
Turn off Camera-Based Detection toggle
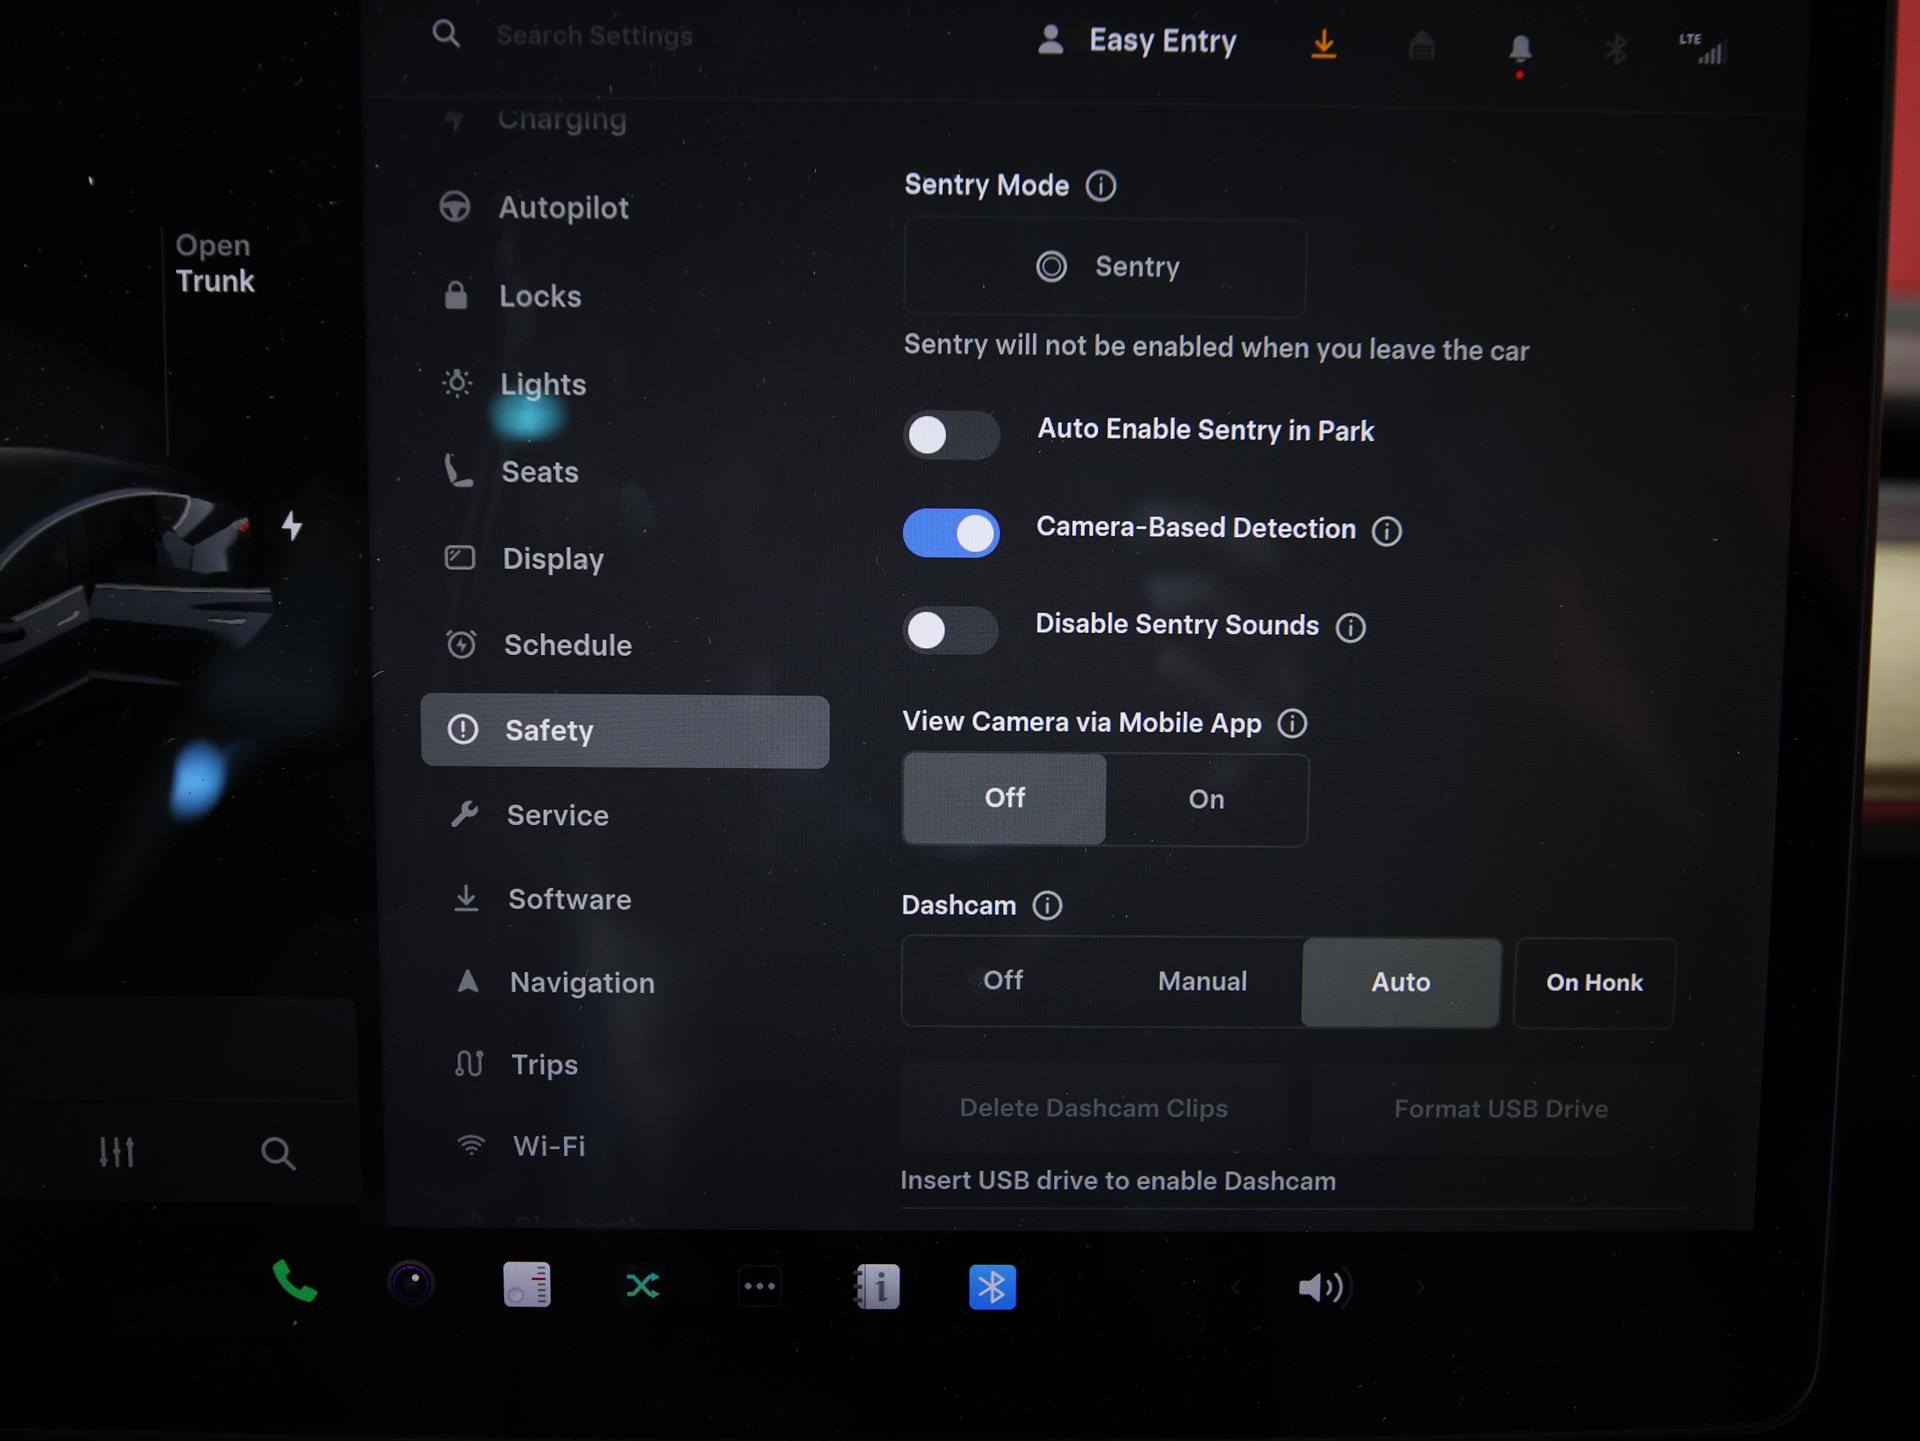pos(950,533)
